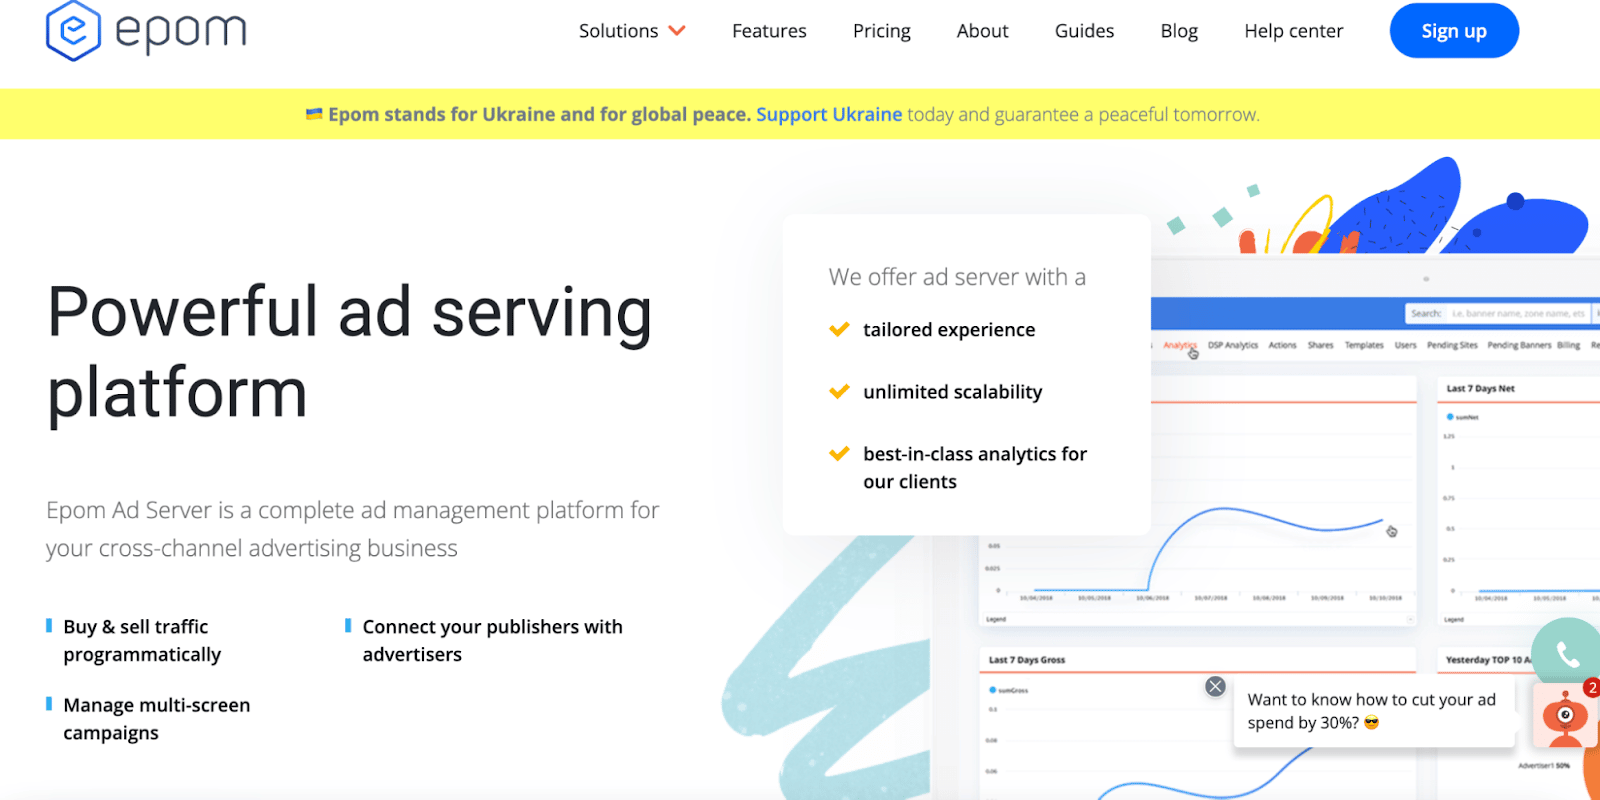Open the Help center link
The image size is (1600, 800).
coord(1293,31)
